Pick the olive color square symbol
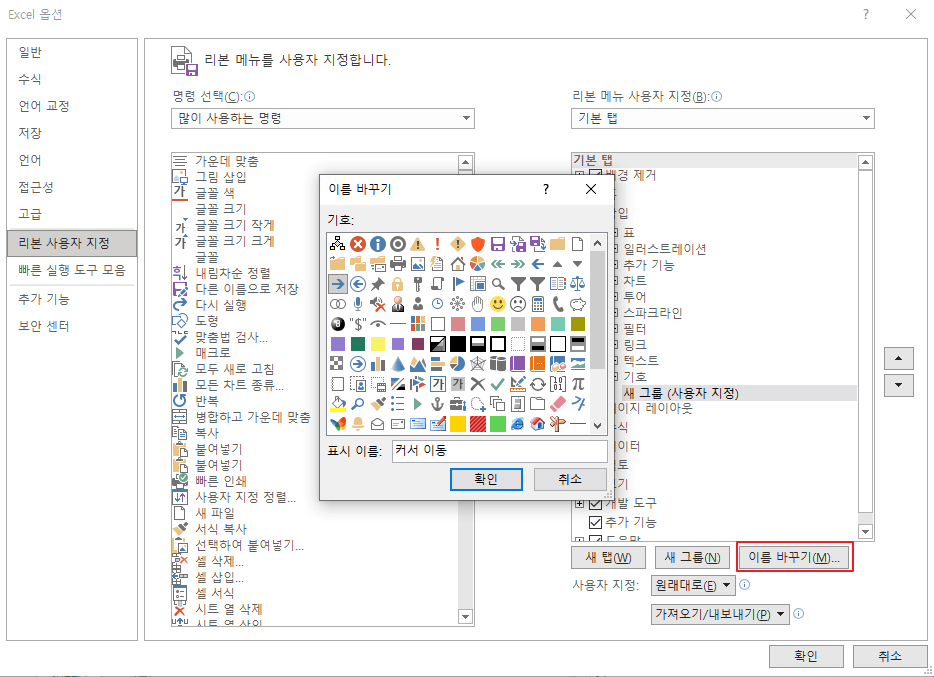 [x=578, y=324]
